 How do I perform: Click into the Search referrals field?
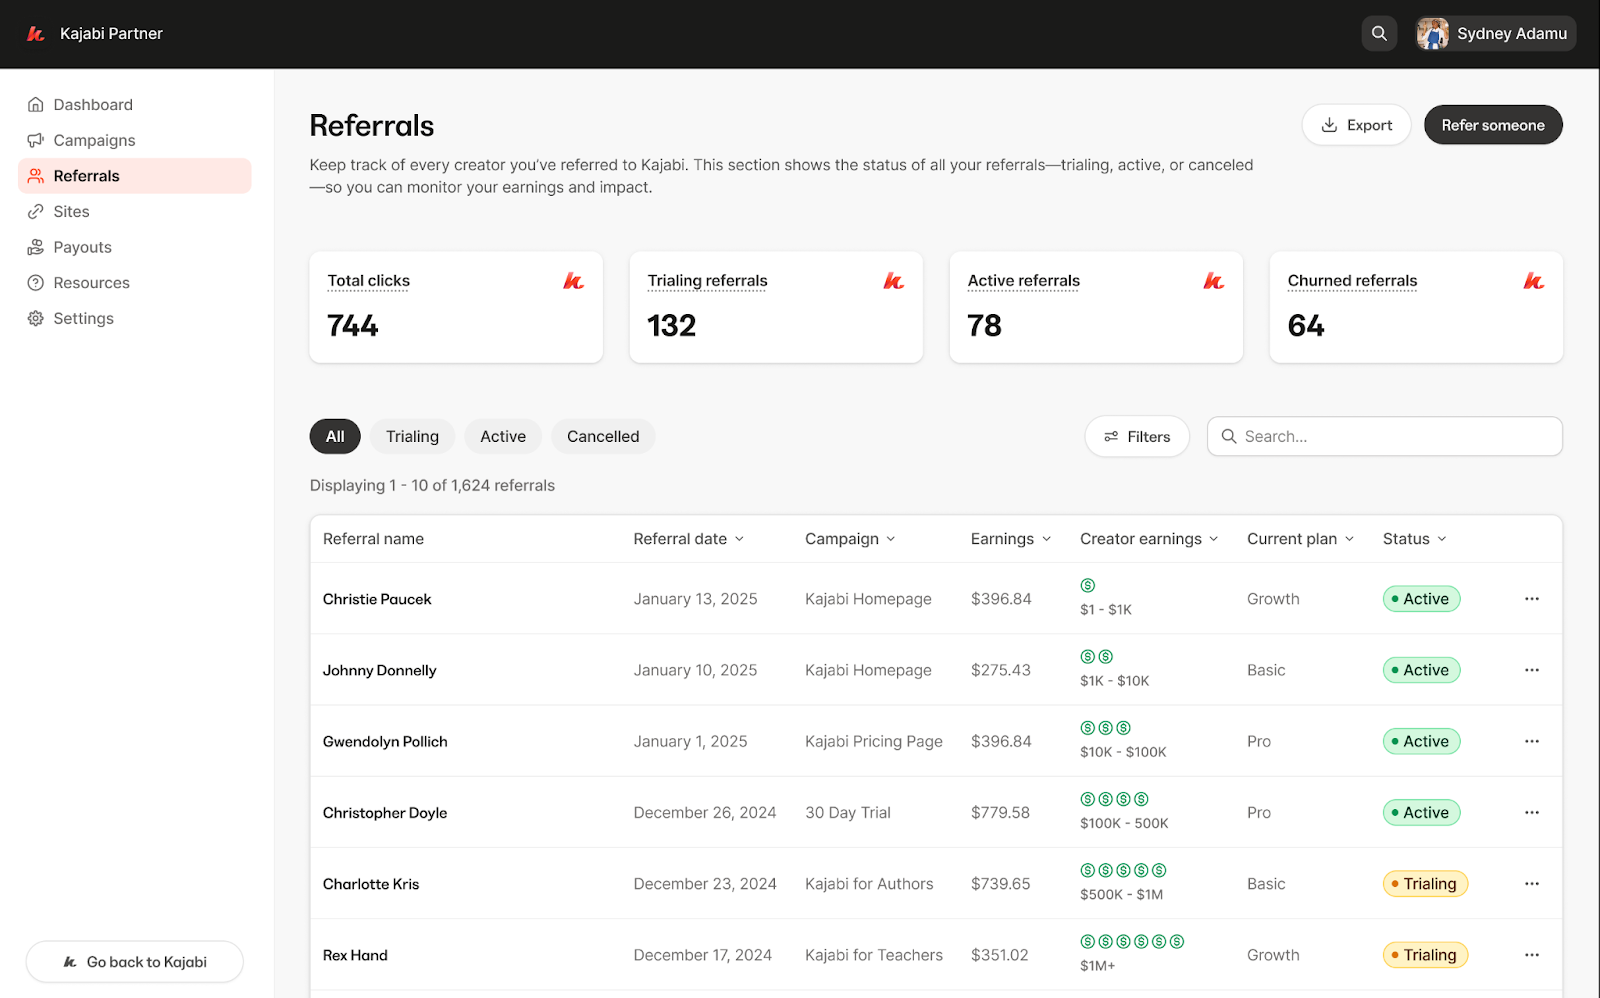(x=1384, y=437)
